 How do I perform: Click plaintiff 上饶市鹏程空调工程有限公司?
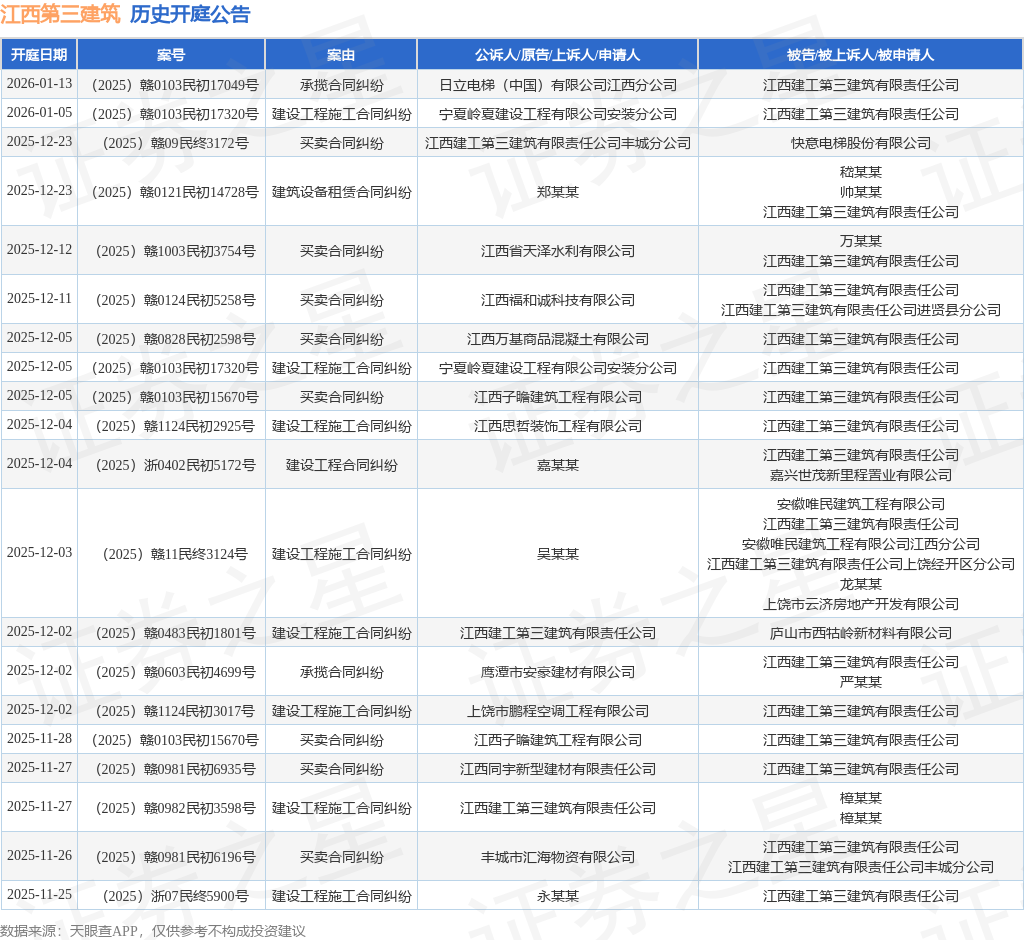coord(558,711)
